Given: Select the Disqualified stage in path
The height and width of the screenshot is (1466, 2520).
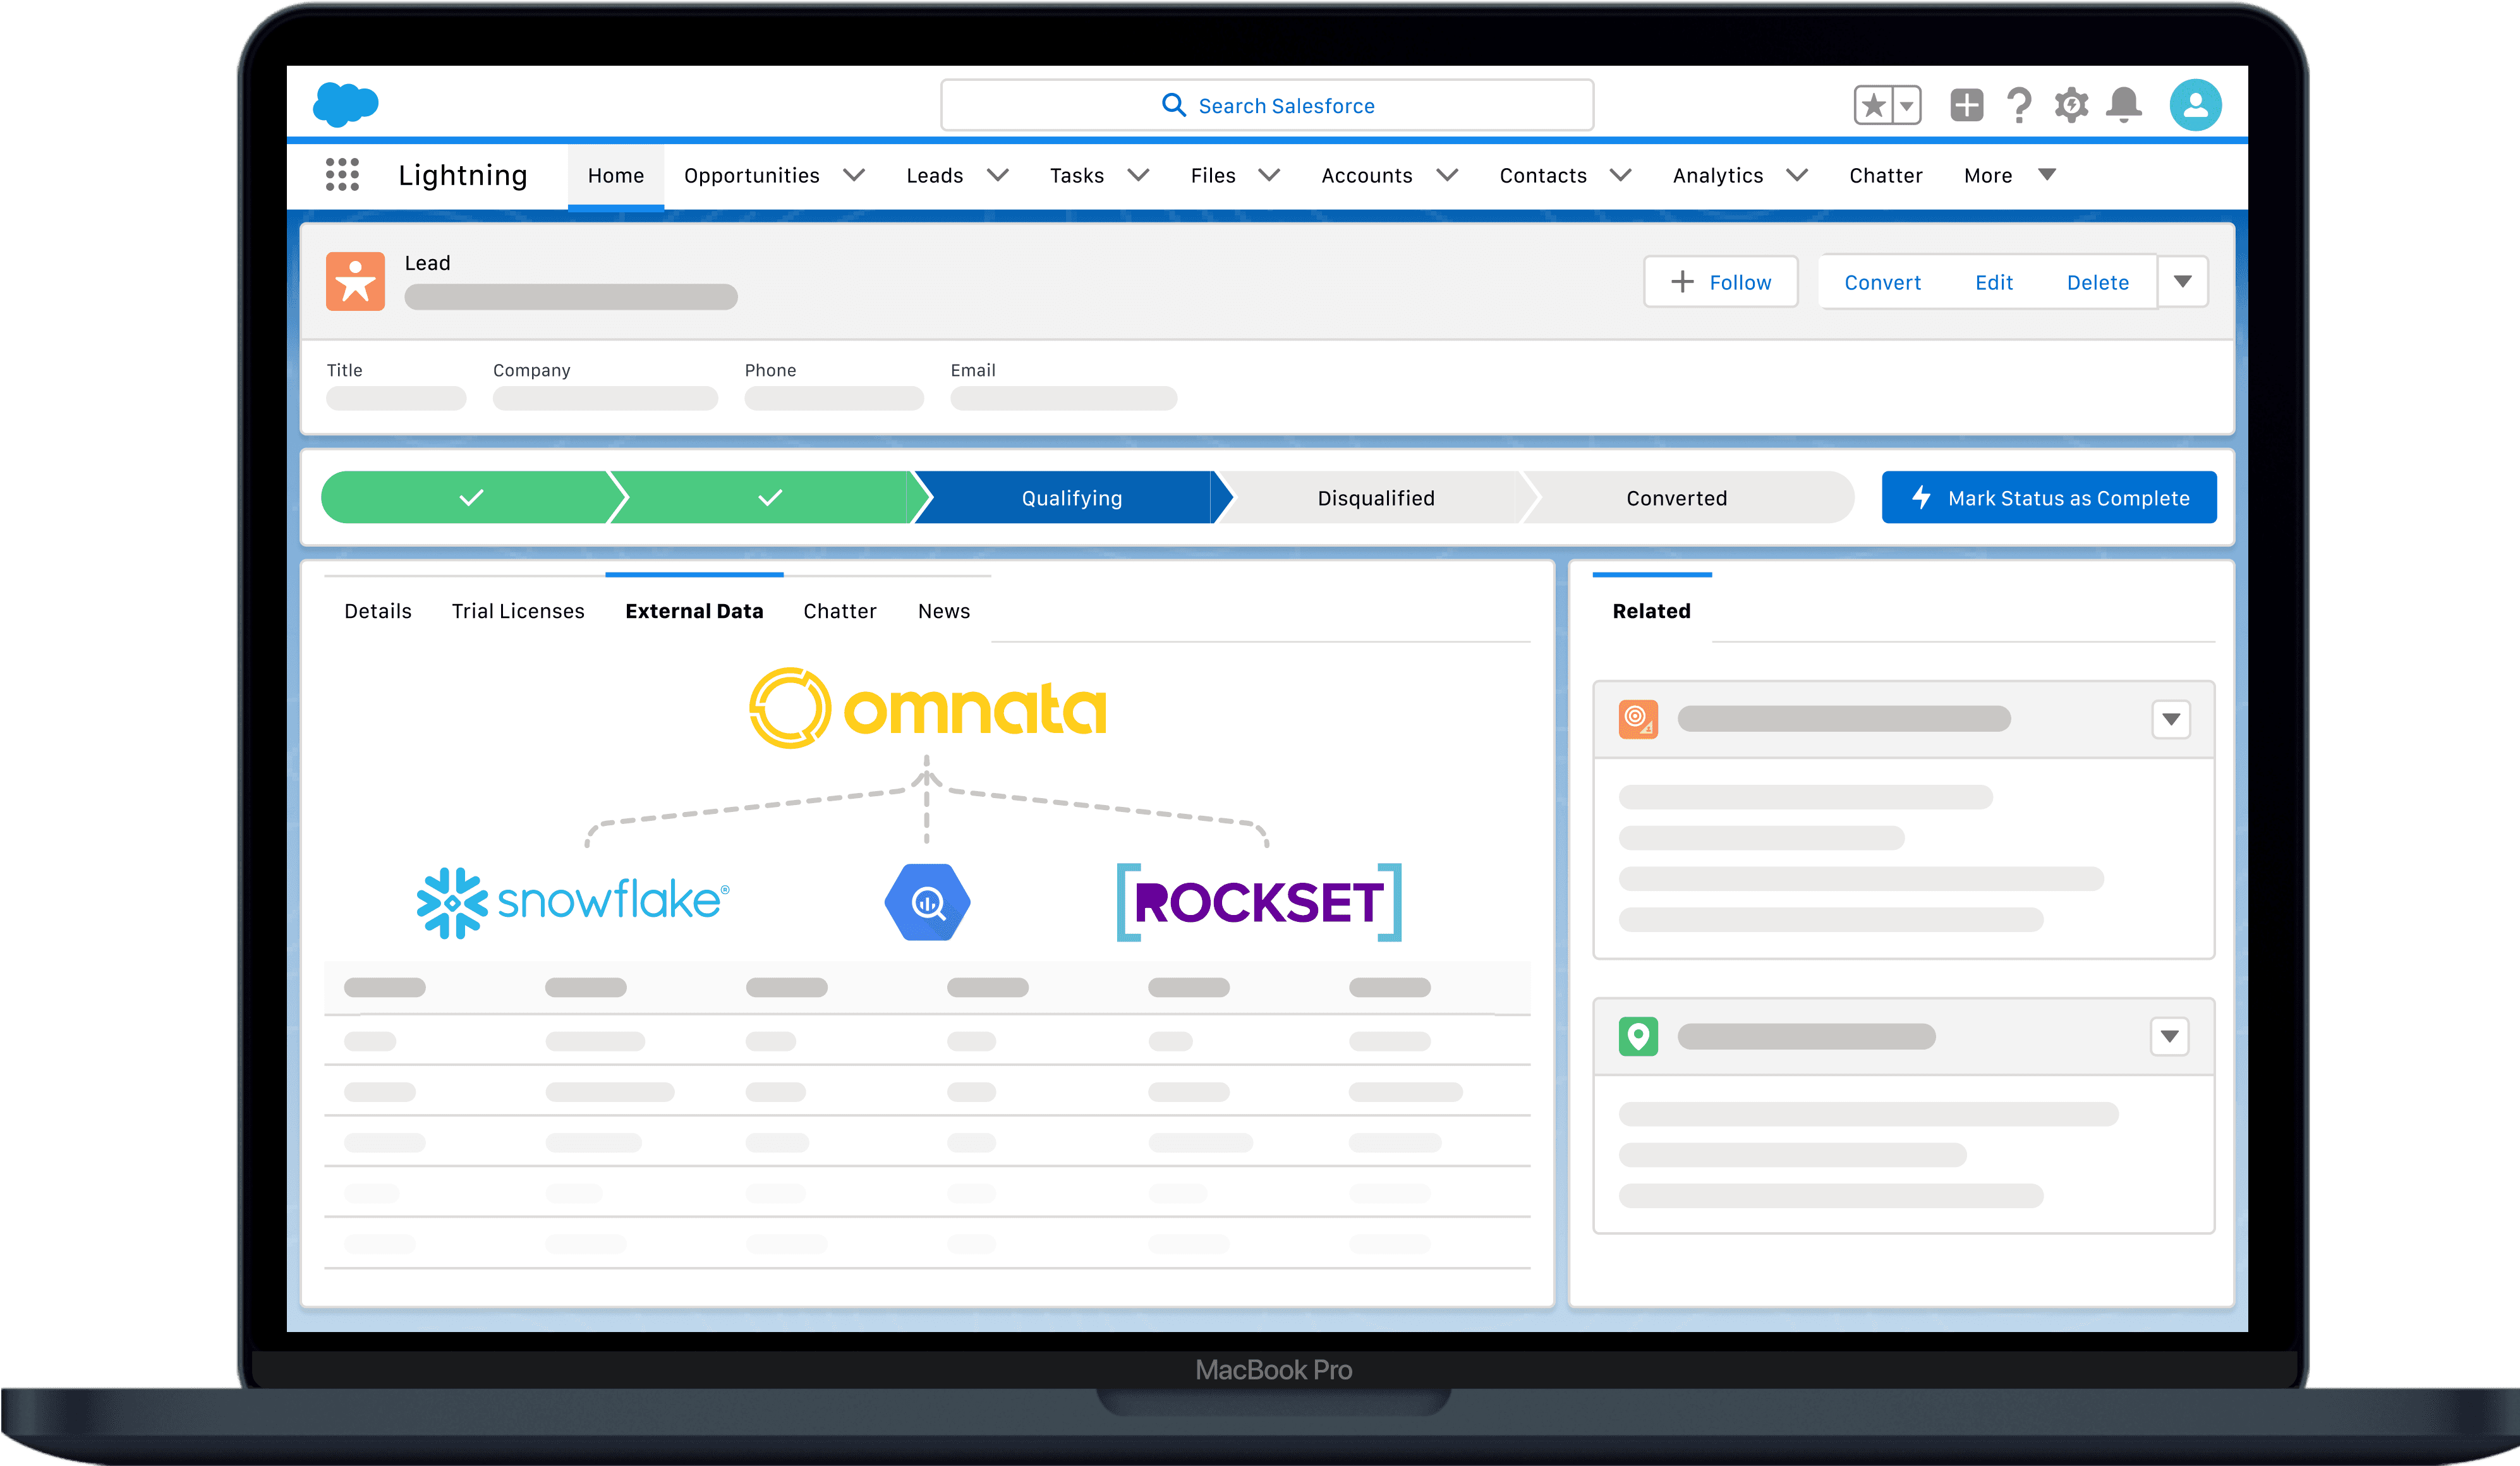Looking at the screenshot, I should coord(1375,498).
